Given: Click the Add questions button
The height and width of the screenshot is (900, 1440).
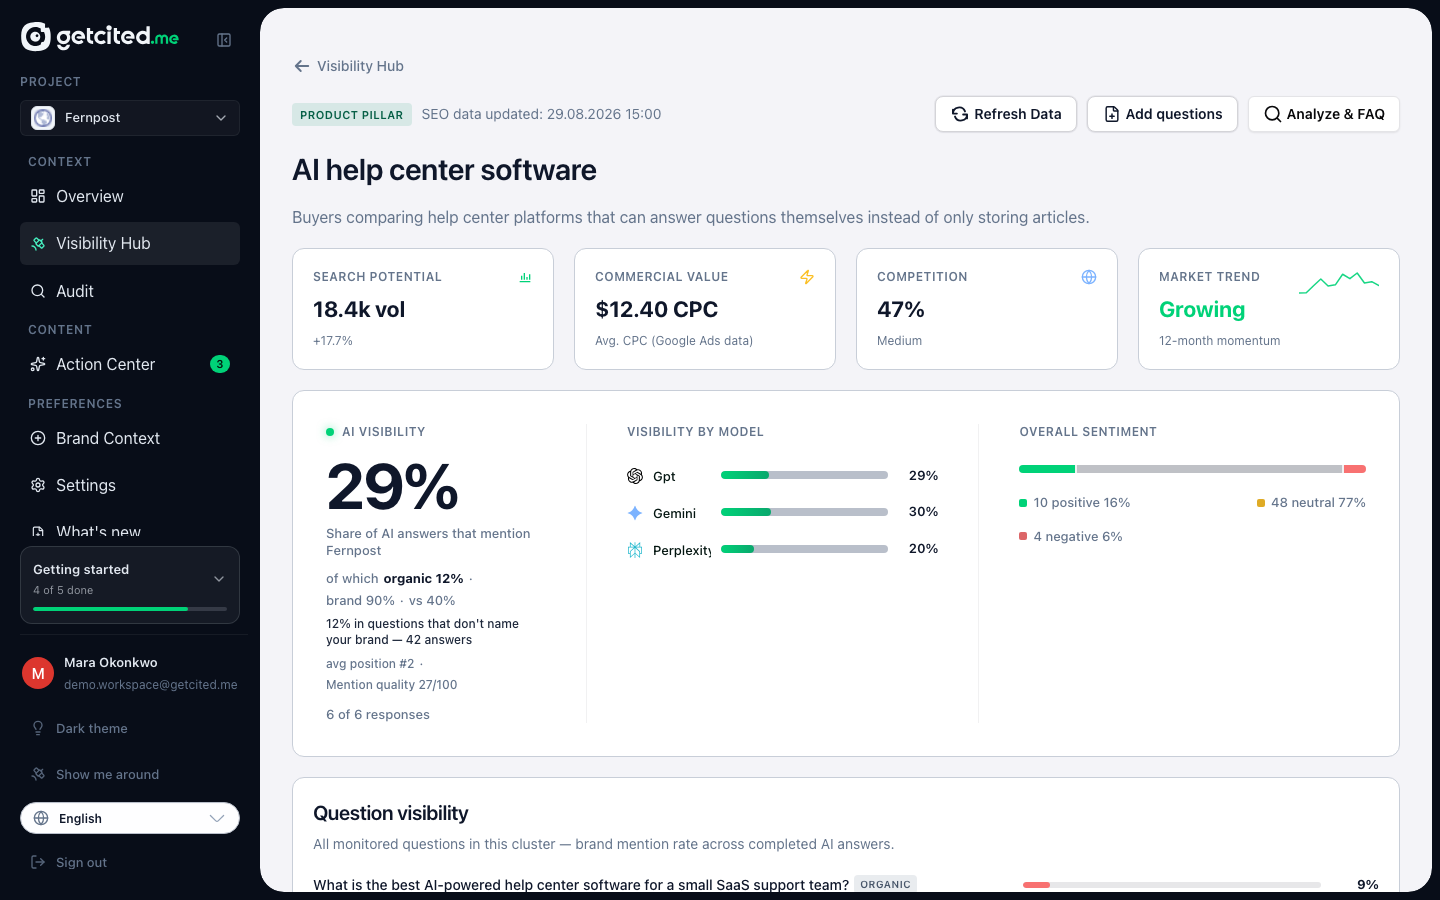Looking at the screenshot, I should 1162,114.
